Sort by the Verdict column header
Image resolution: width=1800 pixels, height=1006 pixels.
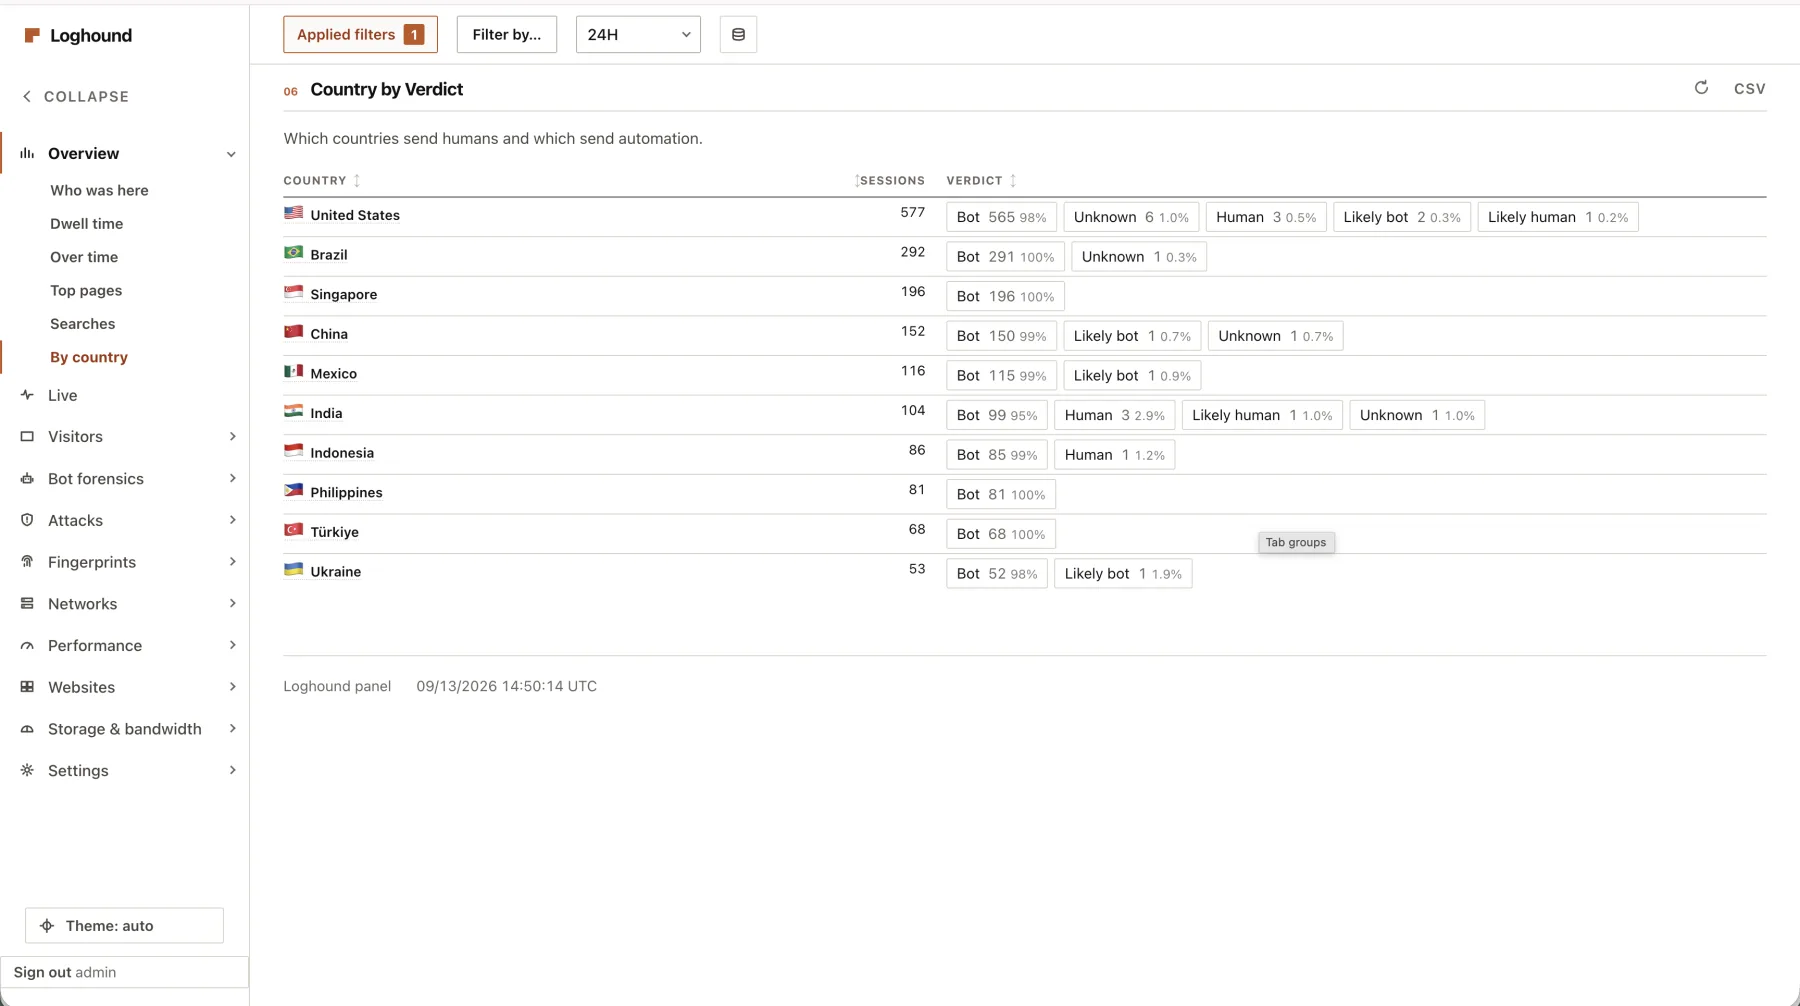tap(982, 181)
